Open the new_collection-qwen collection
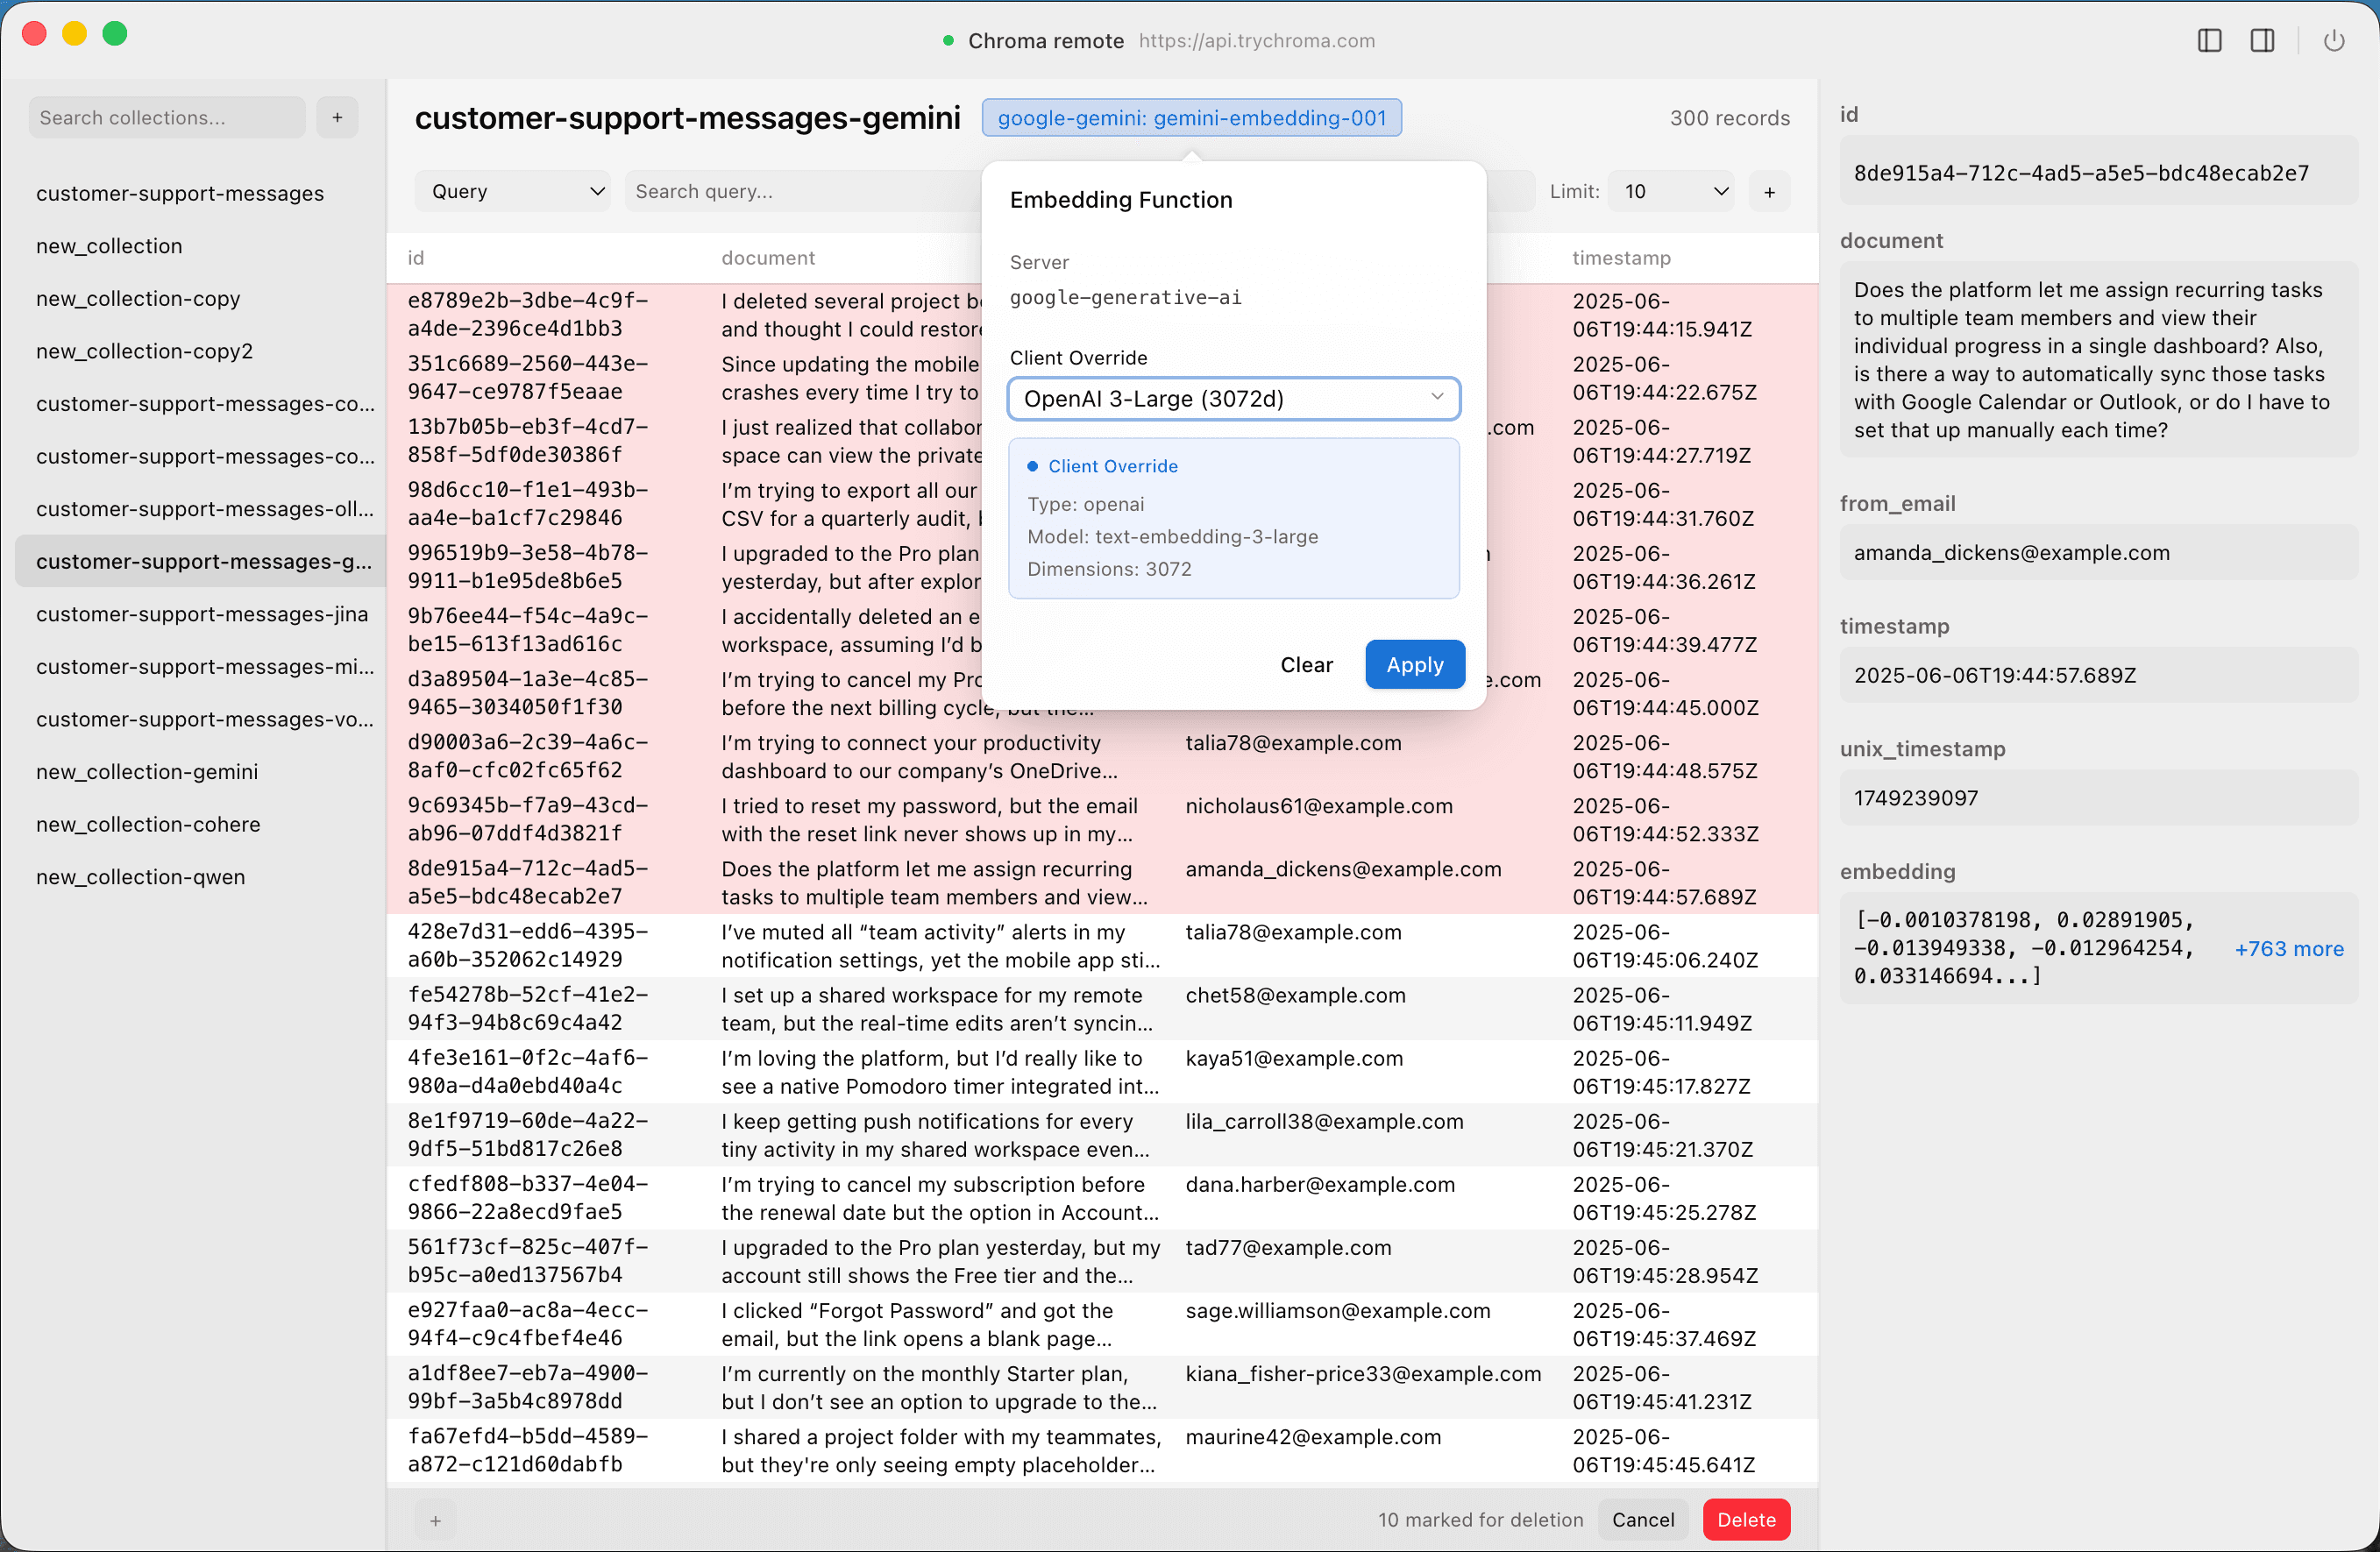Viewport: 2380px width, 1552px height. point(140,876)
